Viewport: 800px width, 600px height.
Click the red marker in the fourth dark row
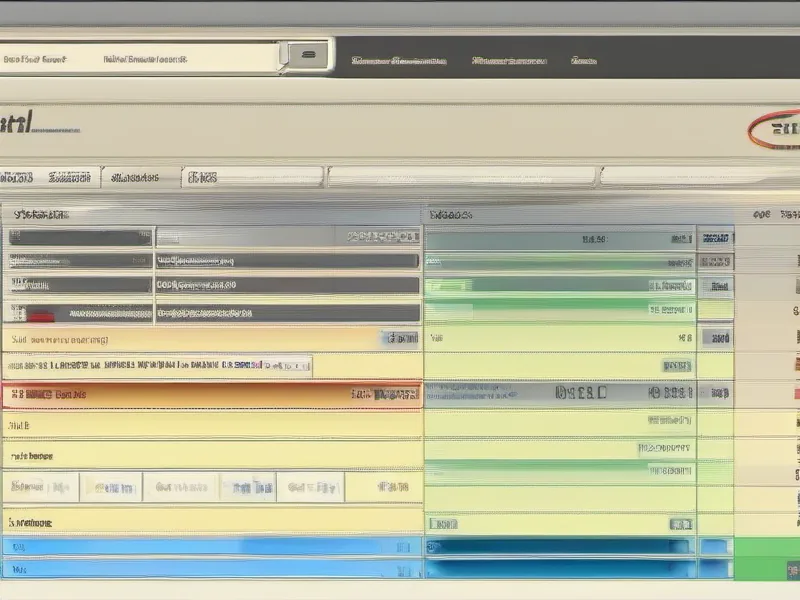[x=40, y=314]
